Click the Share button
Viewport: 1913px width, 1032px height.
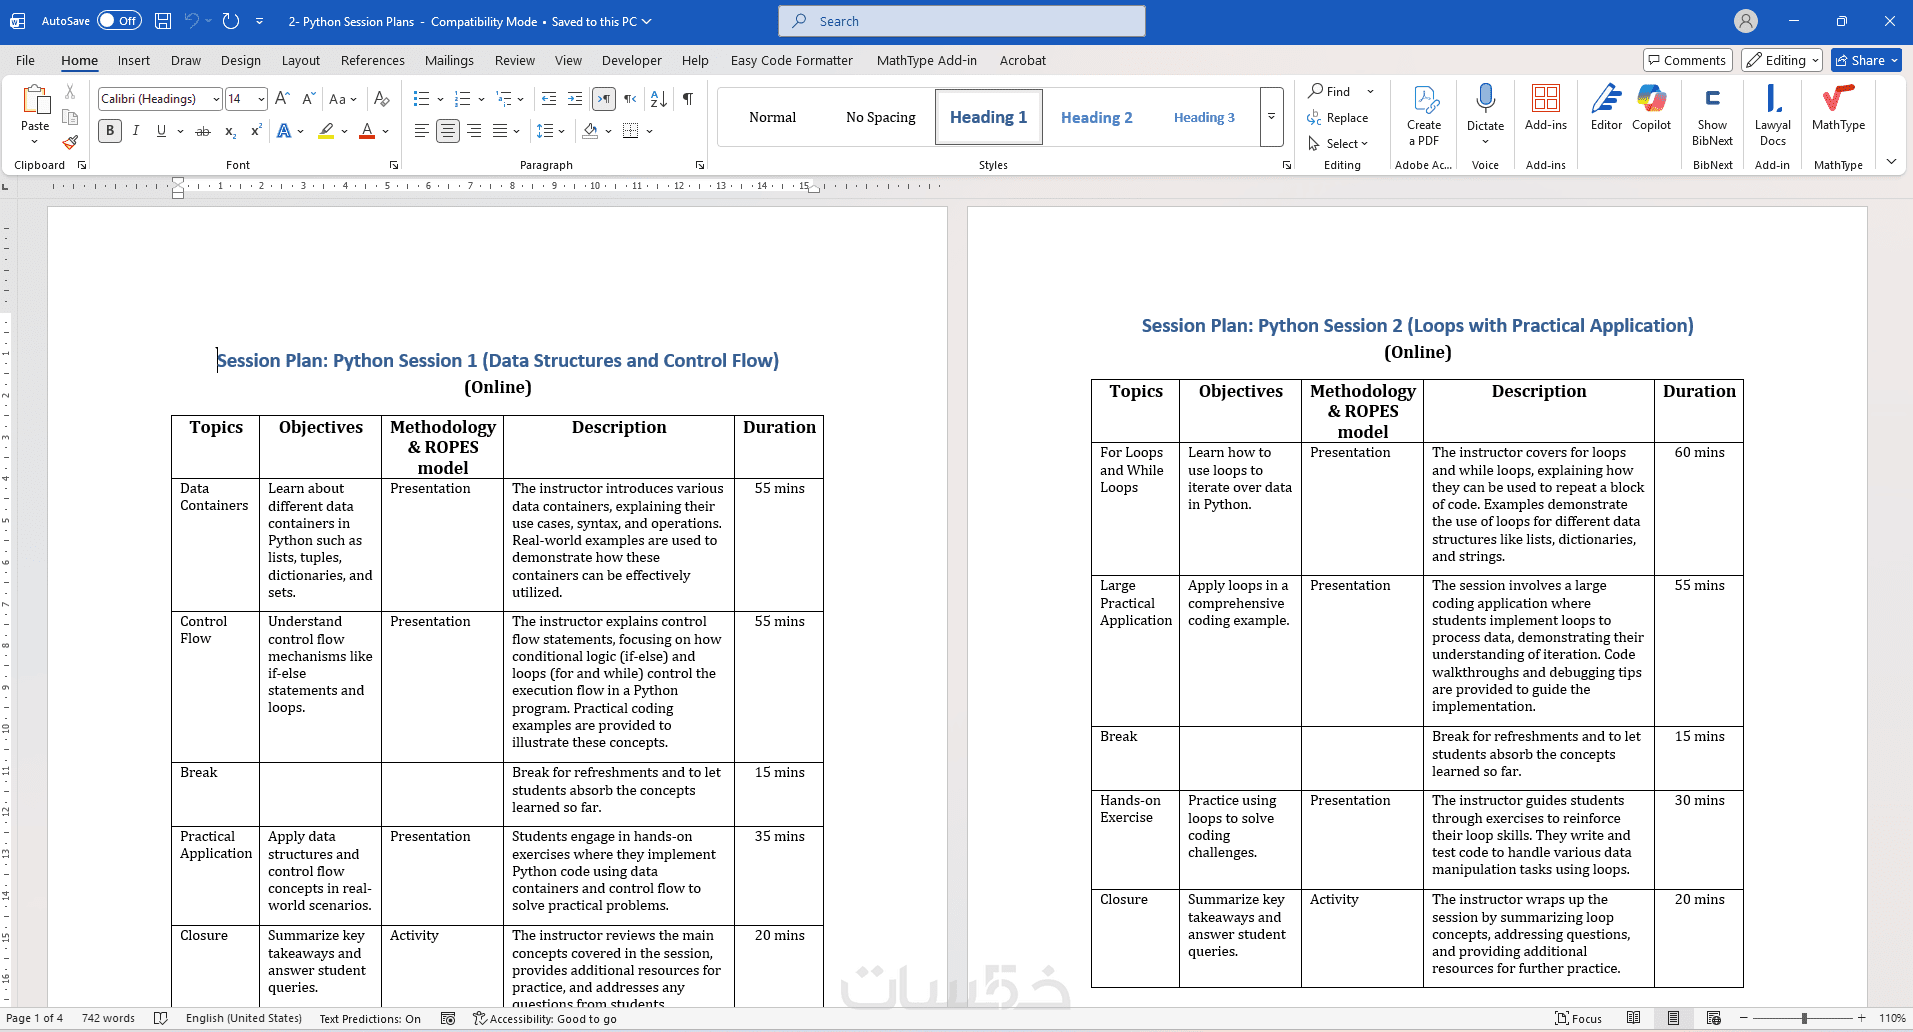click(1866, 60)
